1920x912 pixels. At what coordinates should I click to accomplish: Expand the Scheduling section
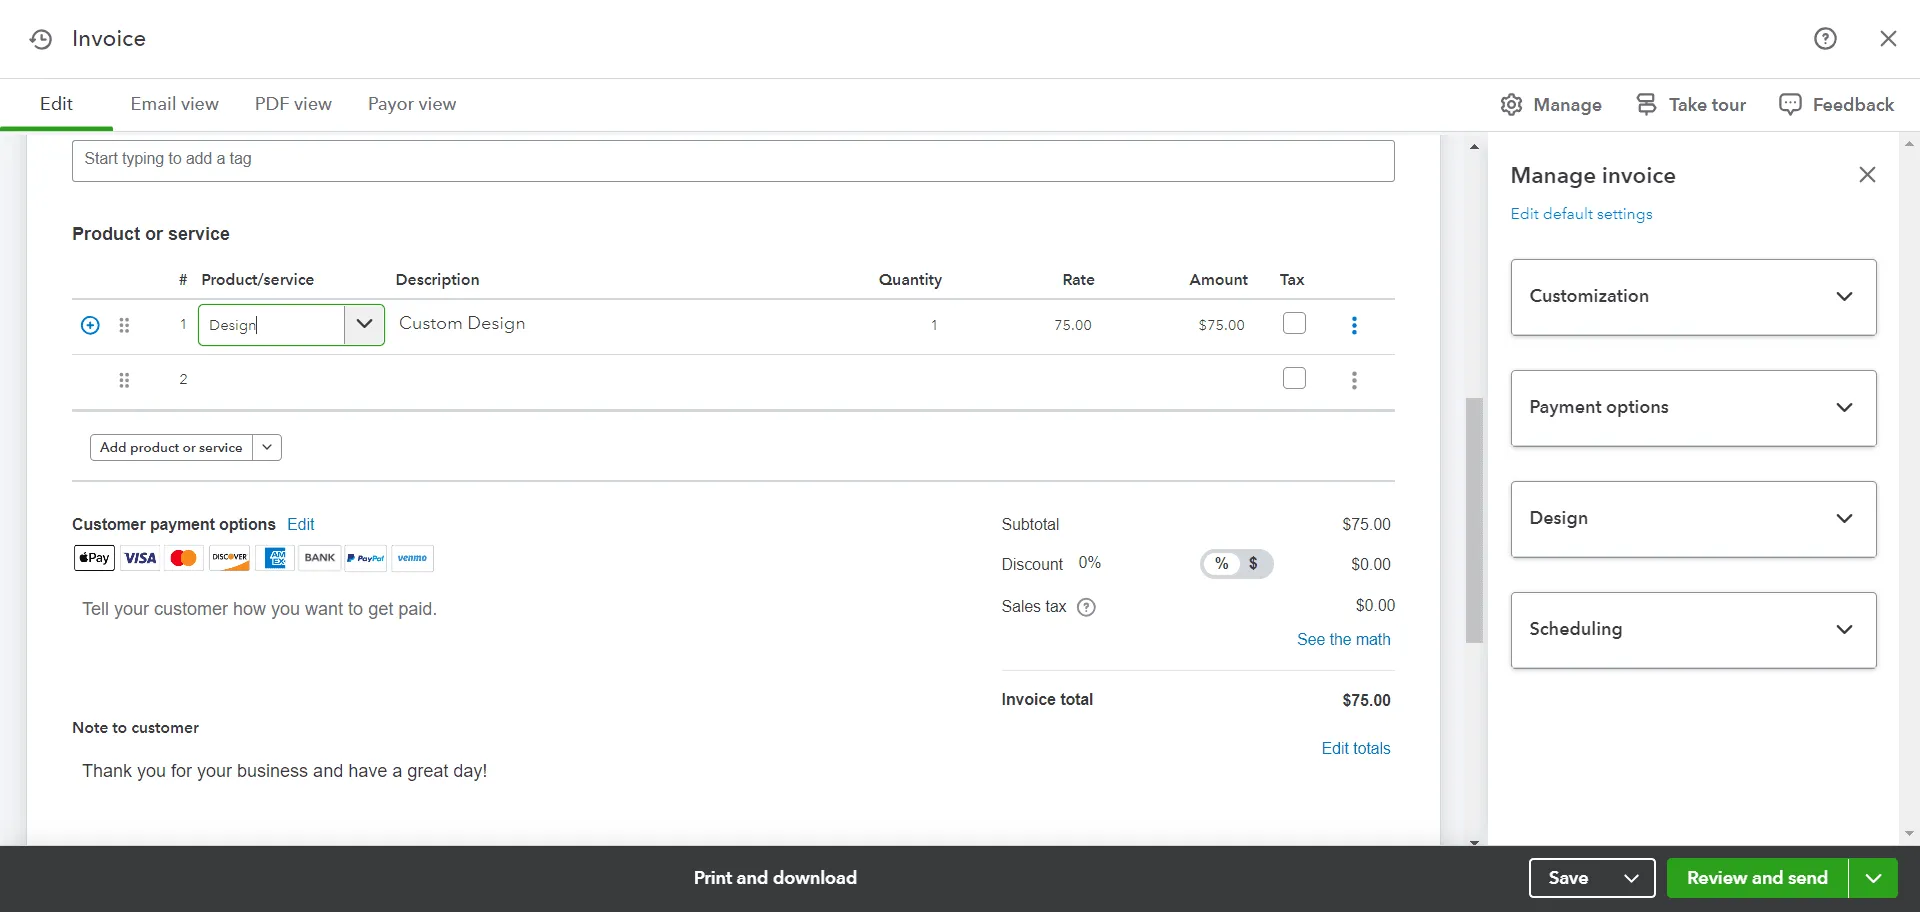pyautogui.click(x=1845, y=629)
